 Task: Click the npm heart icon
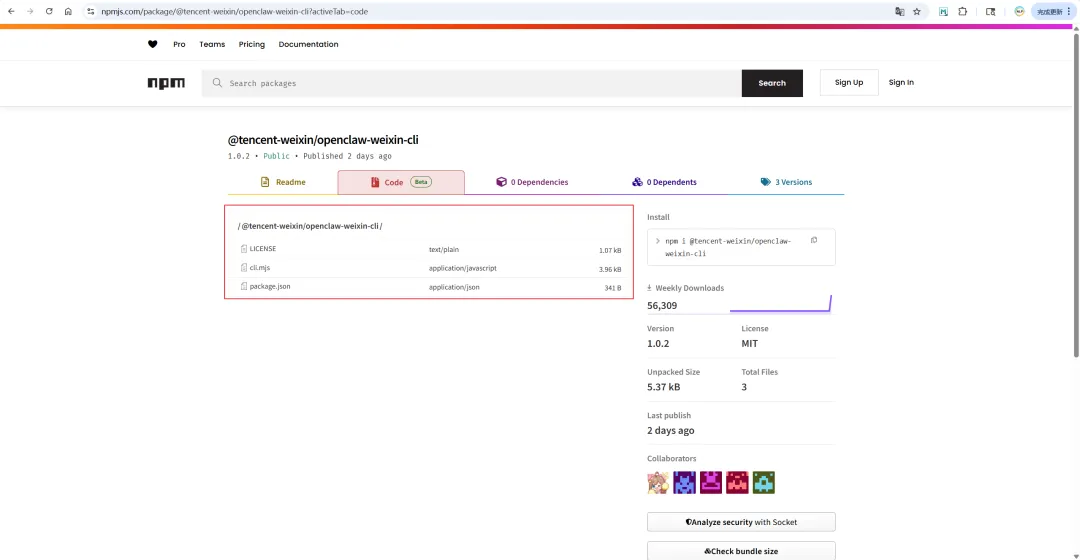(x=153, y=44)
